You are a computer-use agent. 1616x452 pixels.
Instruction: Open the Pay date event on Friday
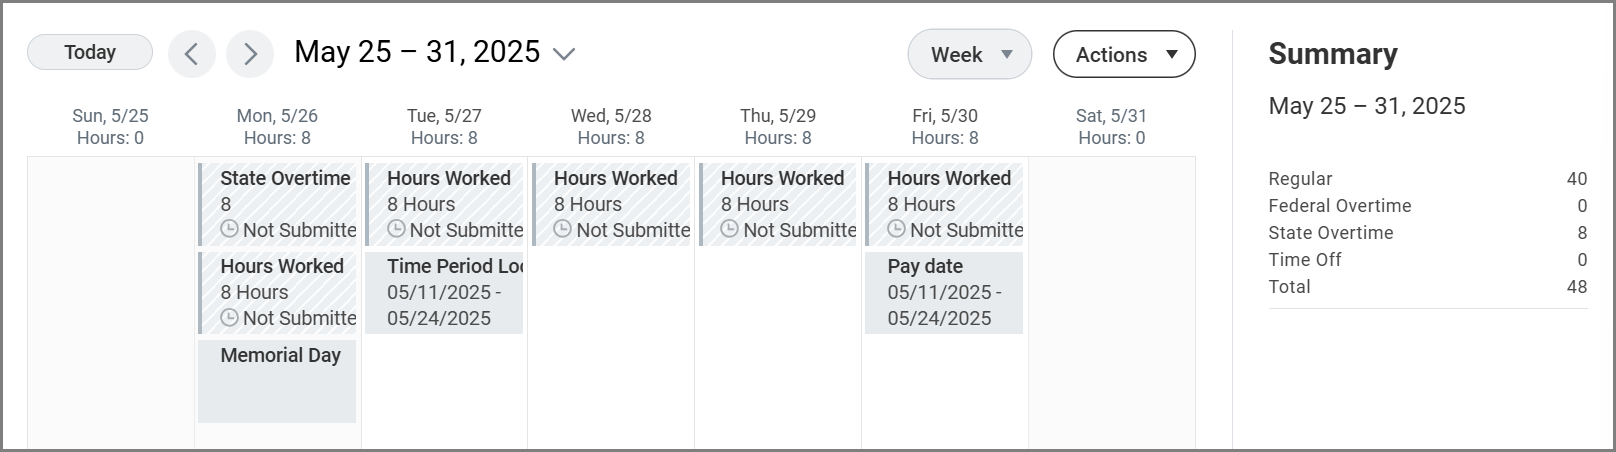[x=944, y=292]
